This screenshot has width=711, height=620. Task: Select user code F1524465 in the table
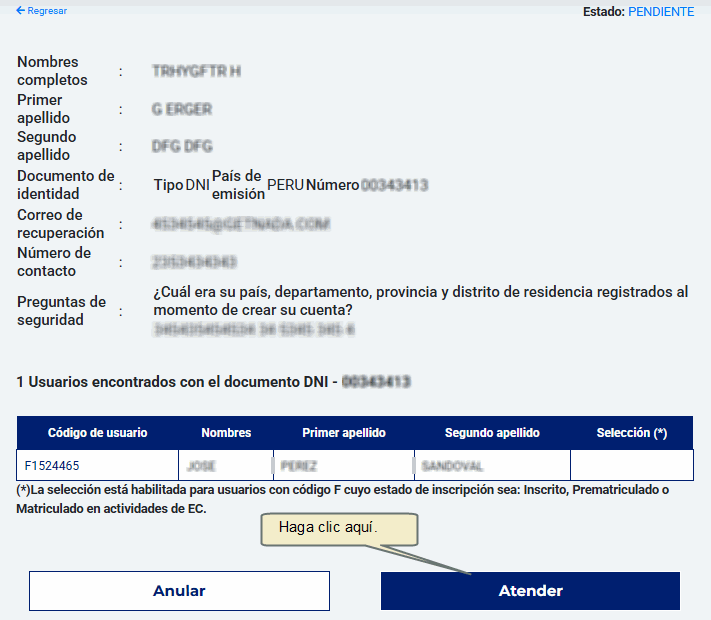[52, 466]
